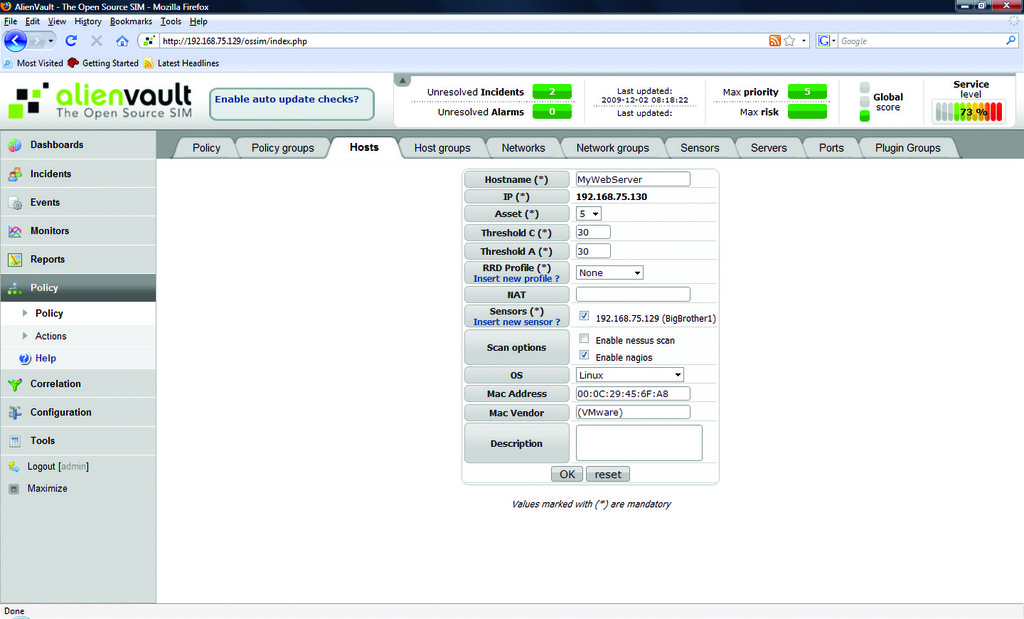
Task: Open the Asset value dropdown
Action: [589, 214]
